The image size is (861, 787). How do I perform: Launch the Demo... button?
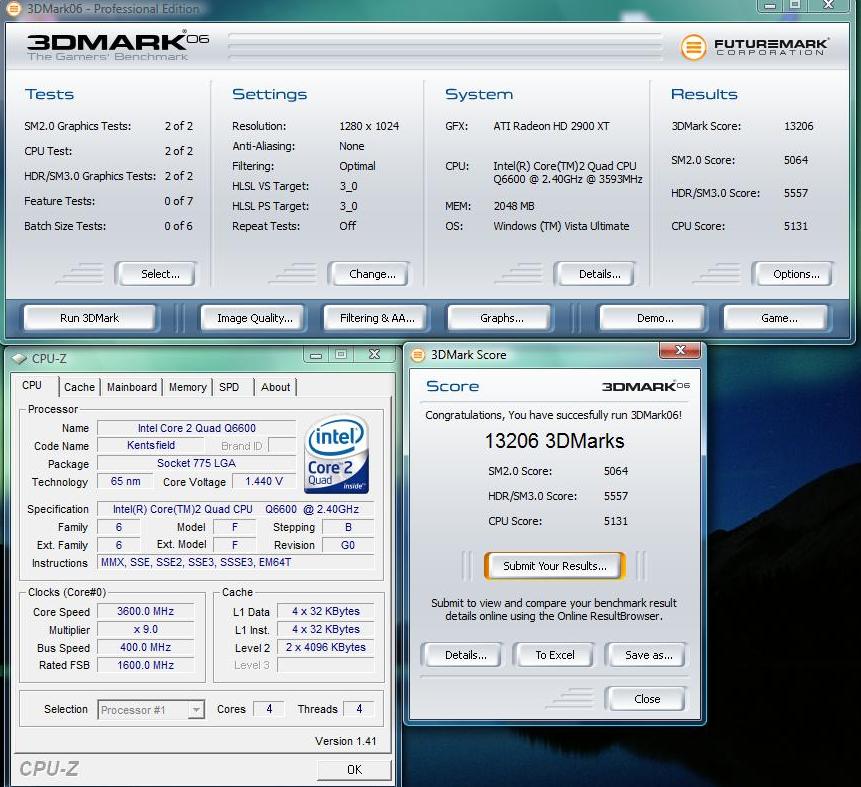(x=653, y=318)
